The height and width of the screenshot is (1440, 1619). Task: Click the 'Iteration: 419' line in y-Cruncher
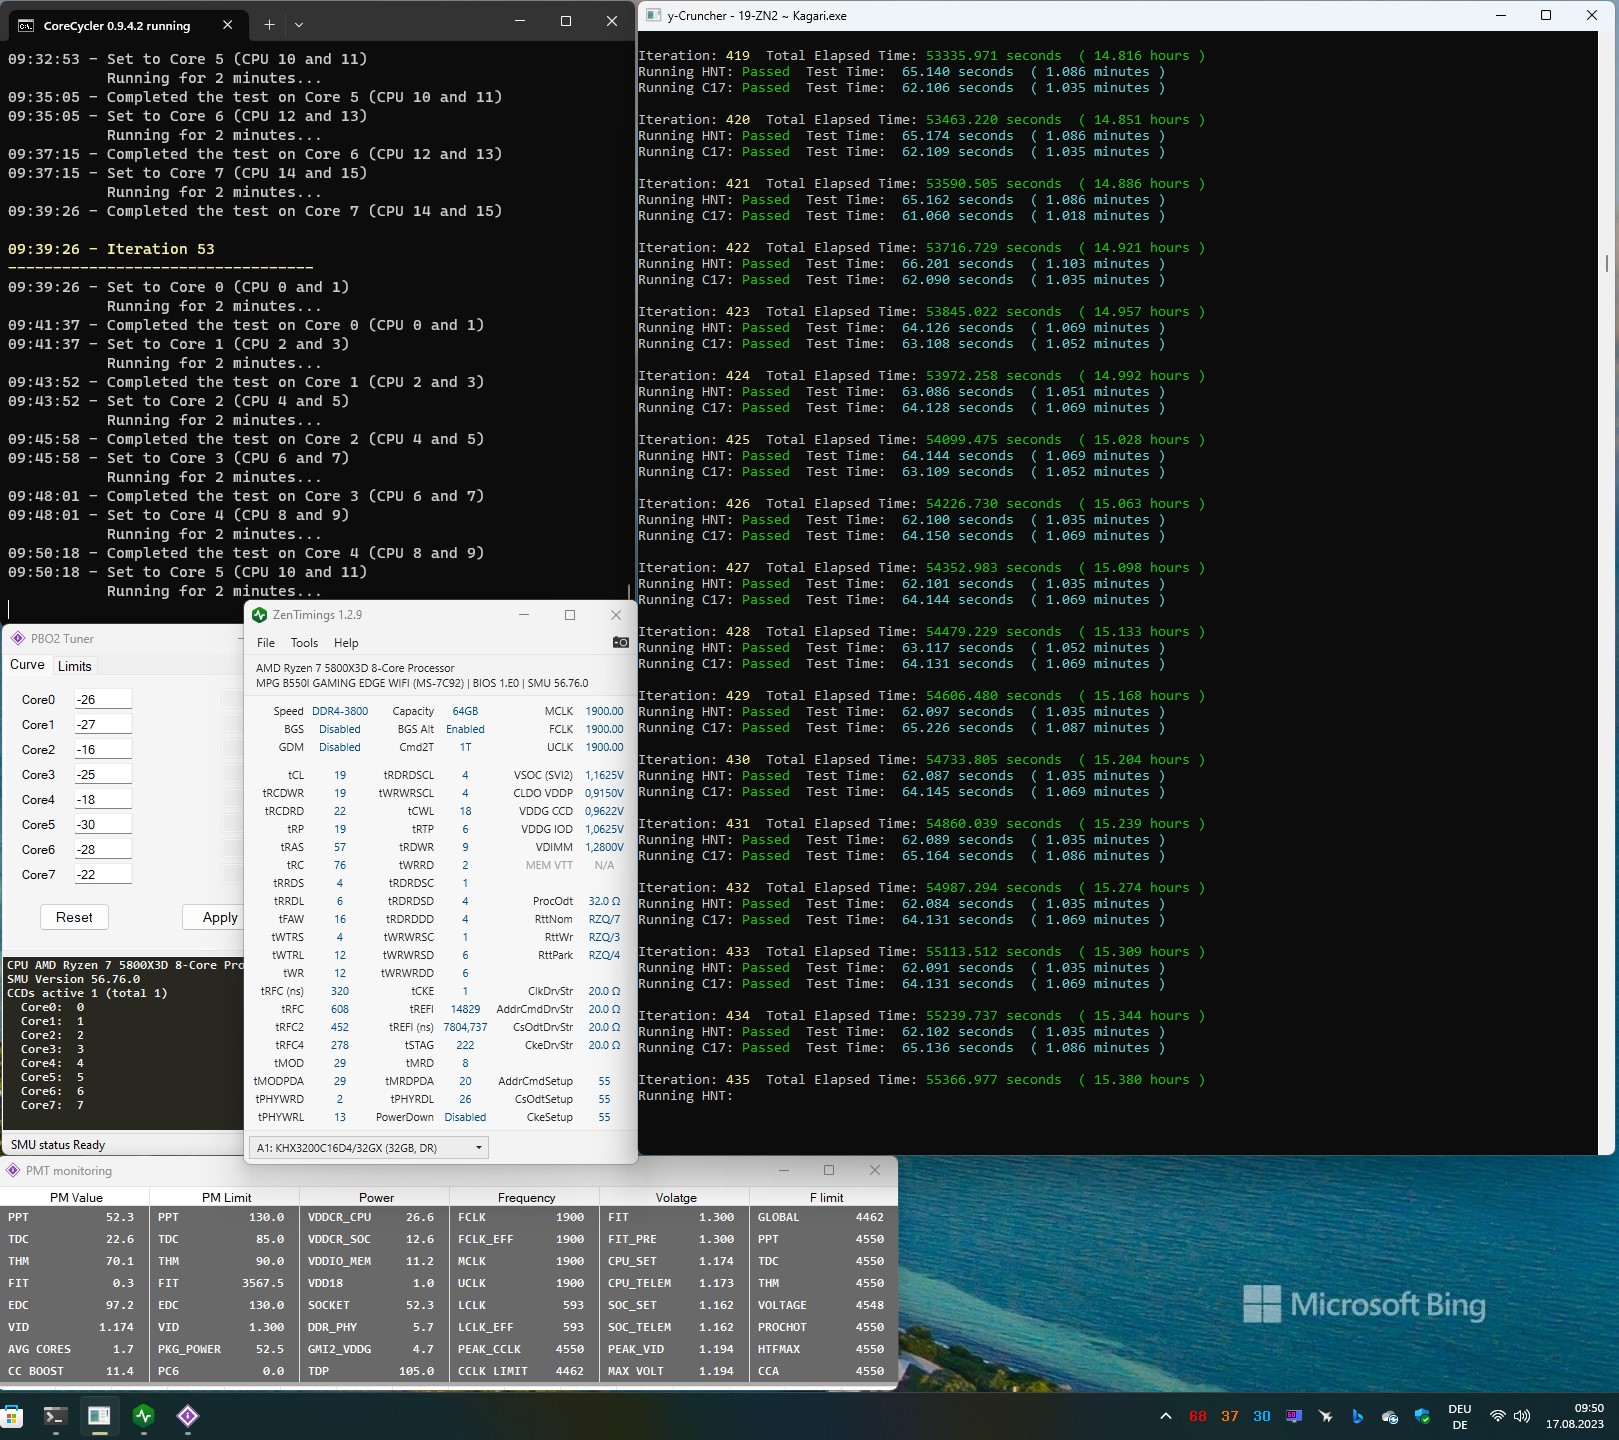pyautogui.click(x=921, y=56)
